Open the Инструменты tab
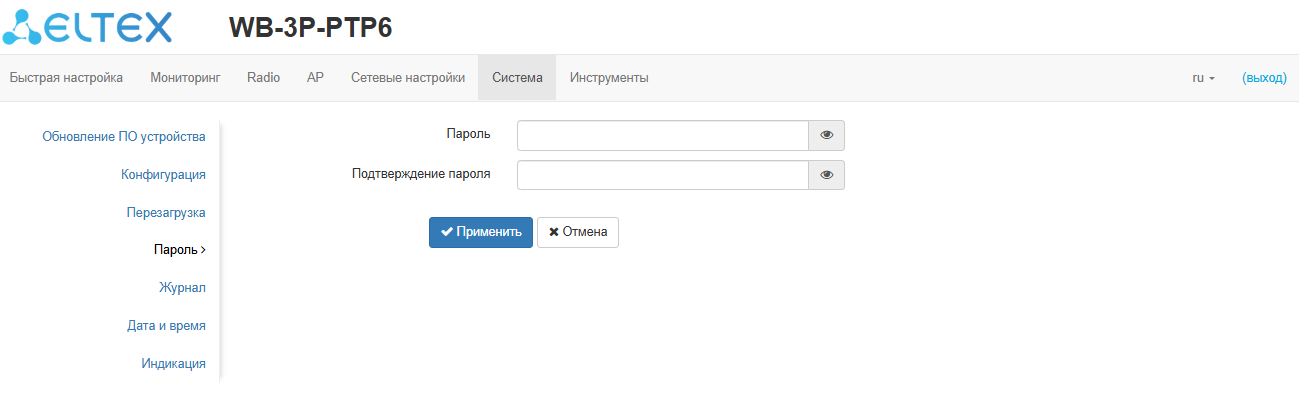Viewport: 1299px width, 402px height. point(609,78)
